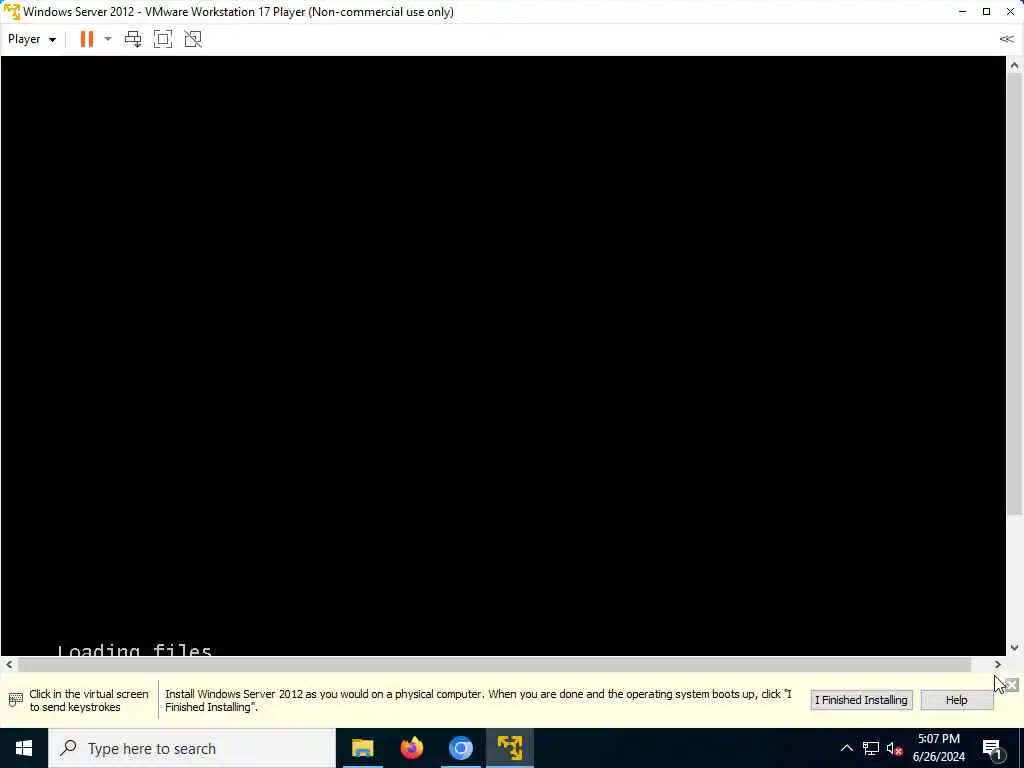Image resolution: width=1024 pixels, height=768 pixels.
Task: Select VMware Player in the taskbar
Action: [509, 748]
